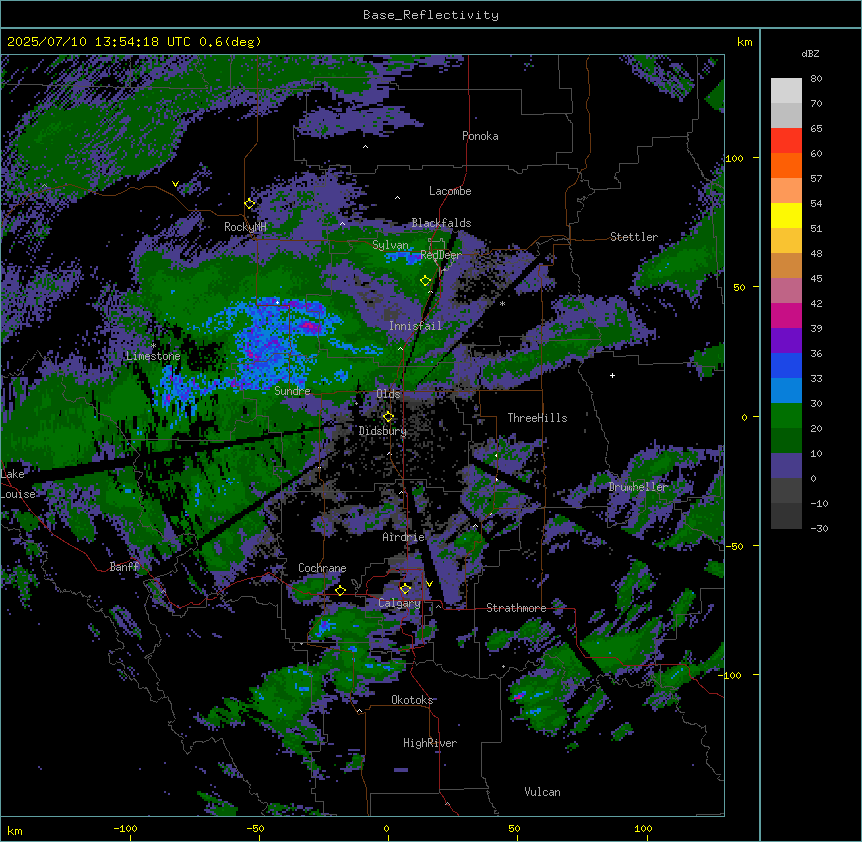Click the -30 value on dBZ legend
This screenshot has height=842, width=862.
(x=819, y=529)
